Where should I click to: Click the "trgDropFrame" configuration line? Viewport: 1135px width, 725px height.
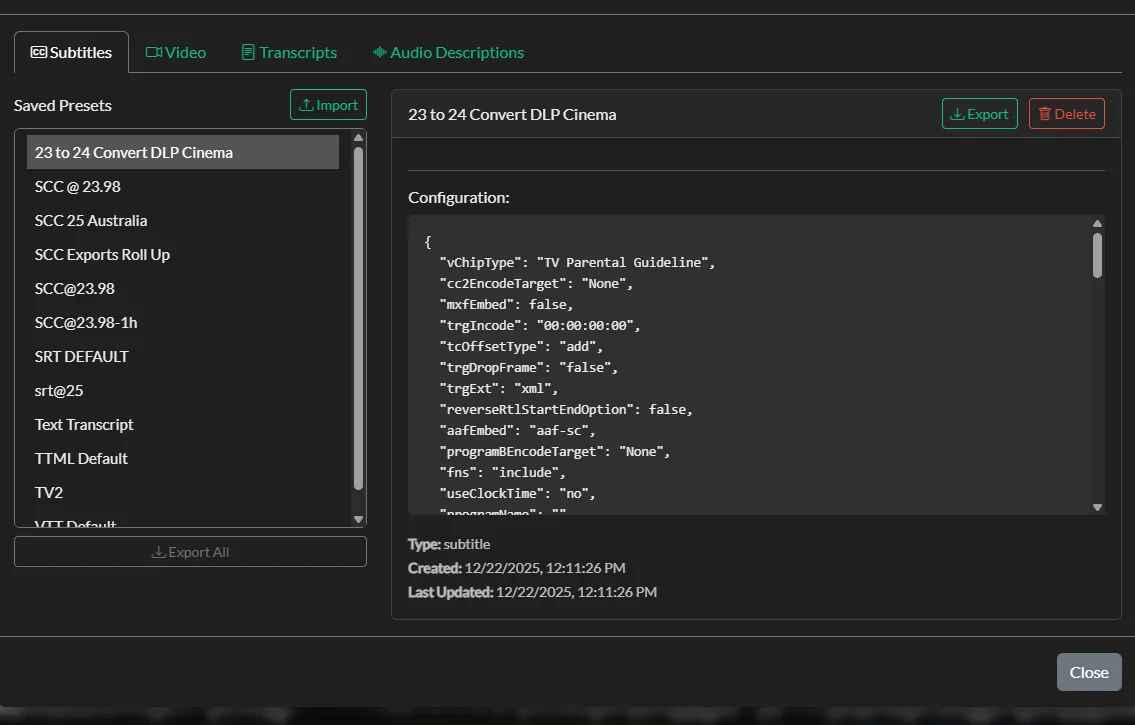(528, 368)
